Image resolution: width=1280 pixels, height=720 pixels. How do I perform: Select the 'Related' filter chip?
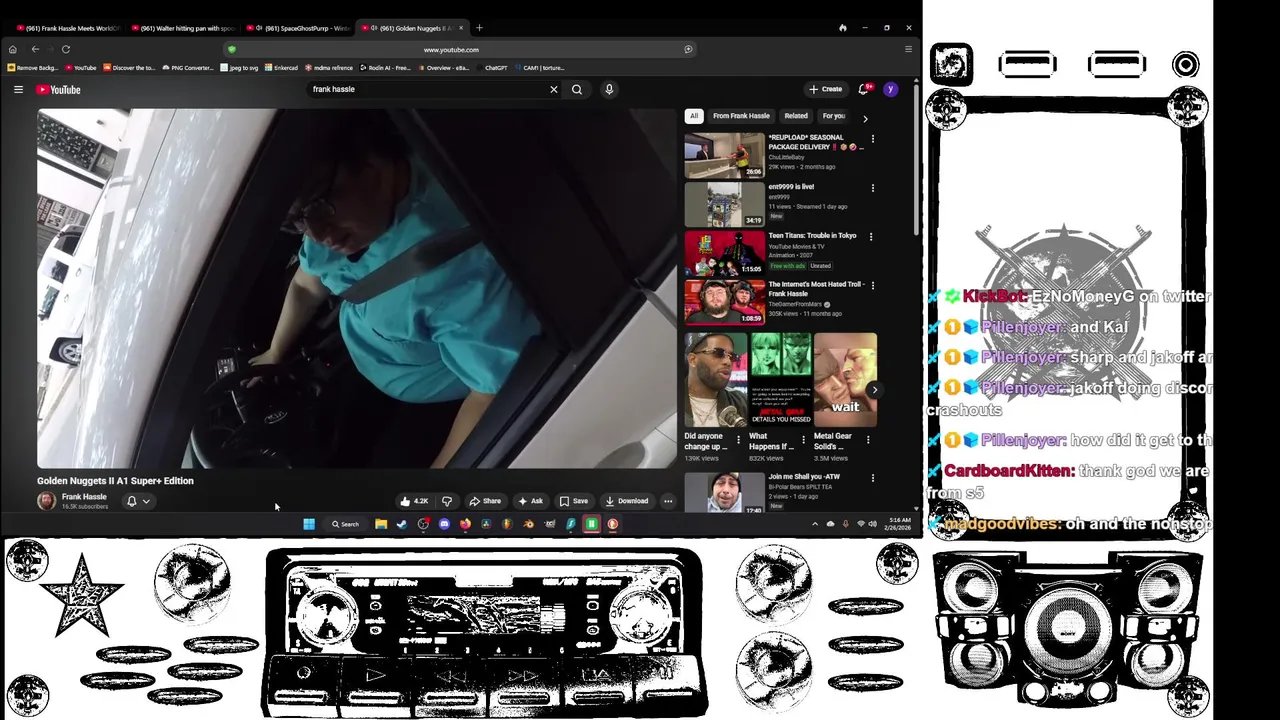click(x=796, y=116)
